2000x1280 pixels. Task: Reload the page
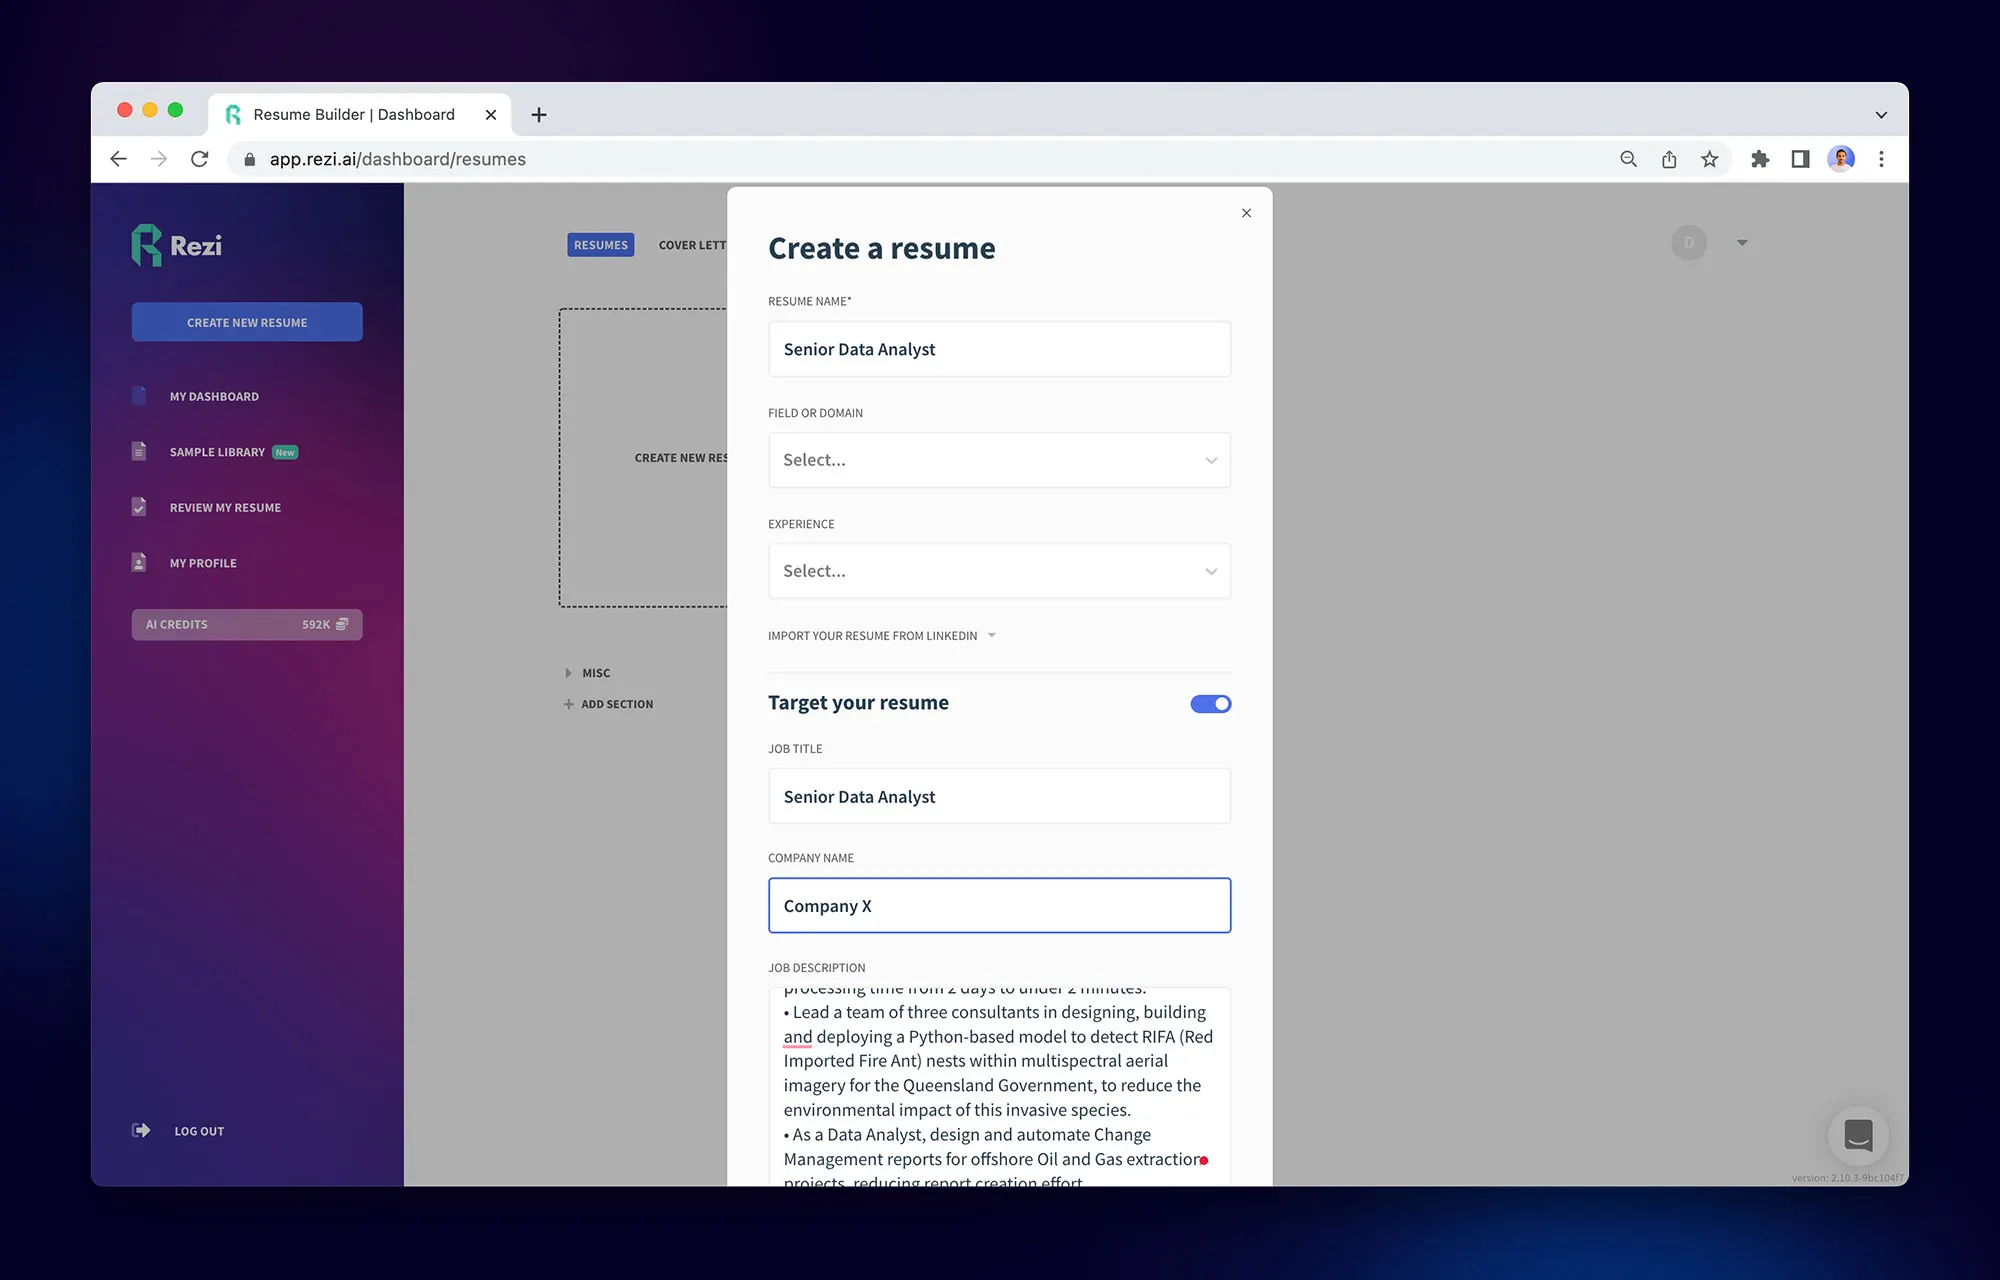point(200,159)
